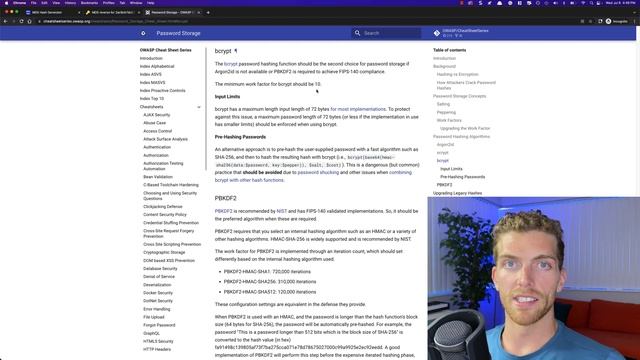
Task: Click the OWASP logo in the blue header
Action: [143, 33]
